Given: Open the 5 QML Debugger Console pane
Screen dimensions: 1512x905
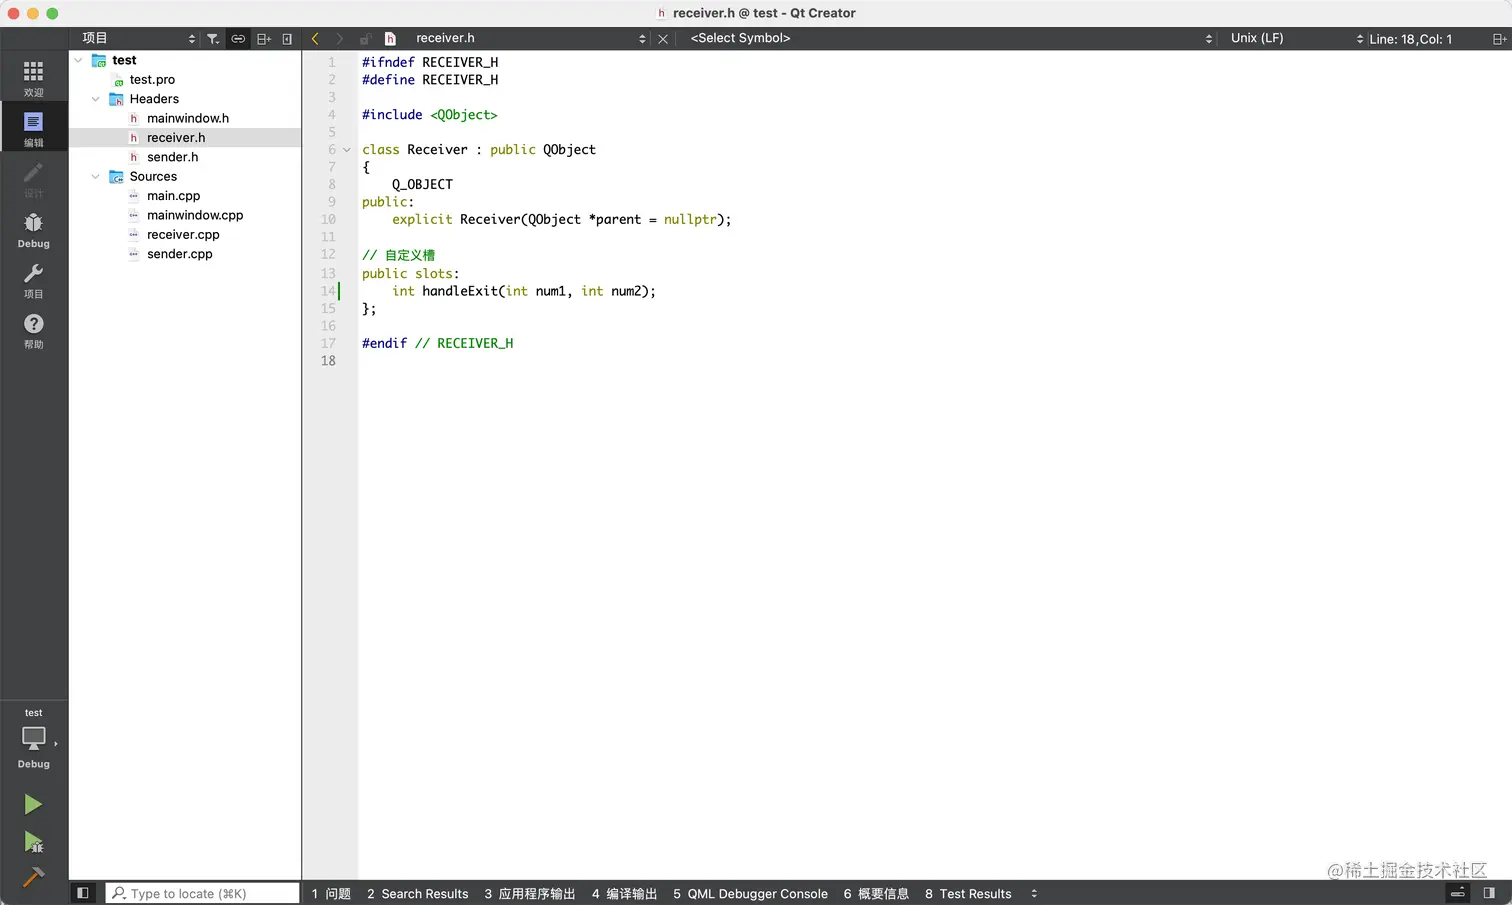Looking at the screenshot, I should tap(750, 893).
